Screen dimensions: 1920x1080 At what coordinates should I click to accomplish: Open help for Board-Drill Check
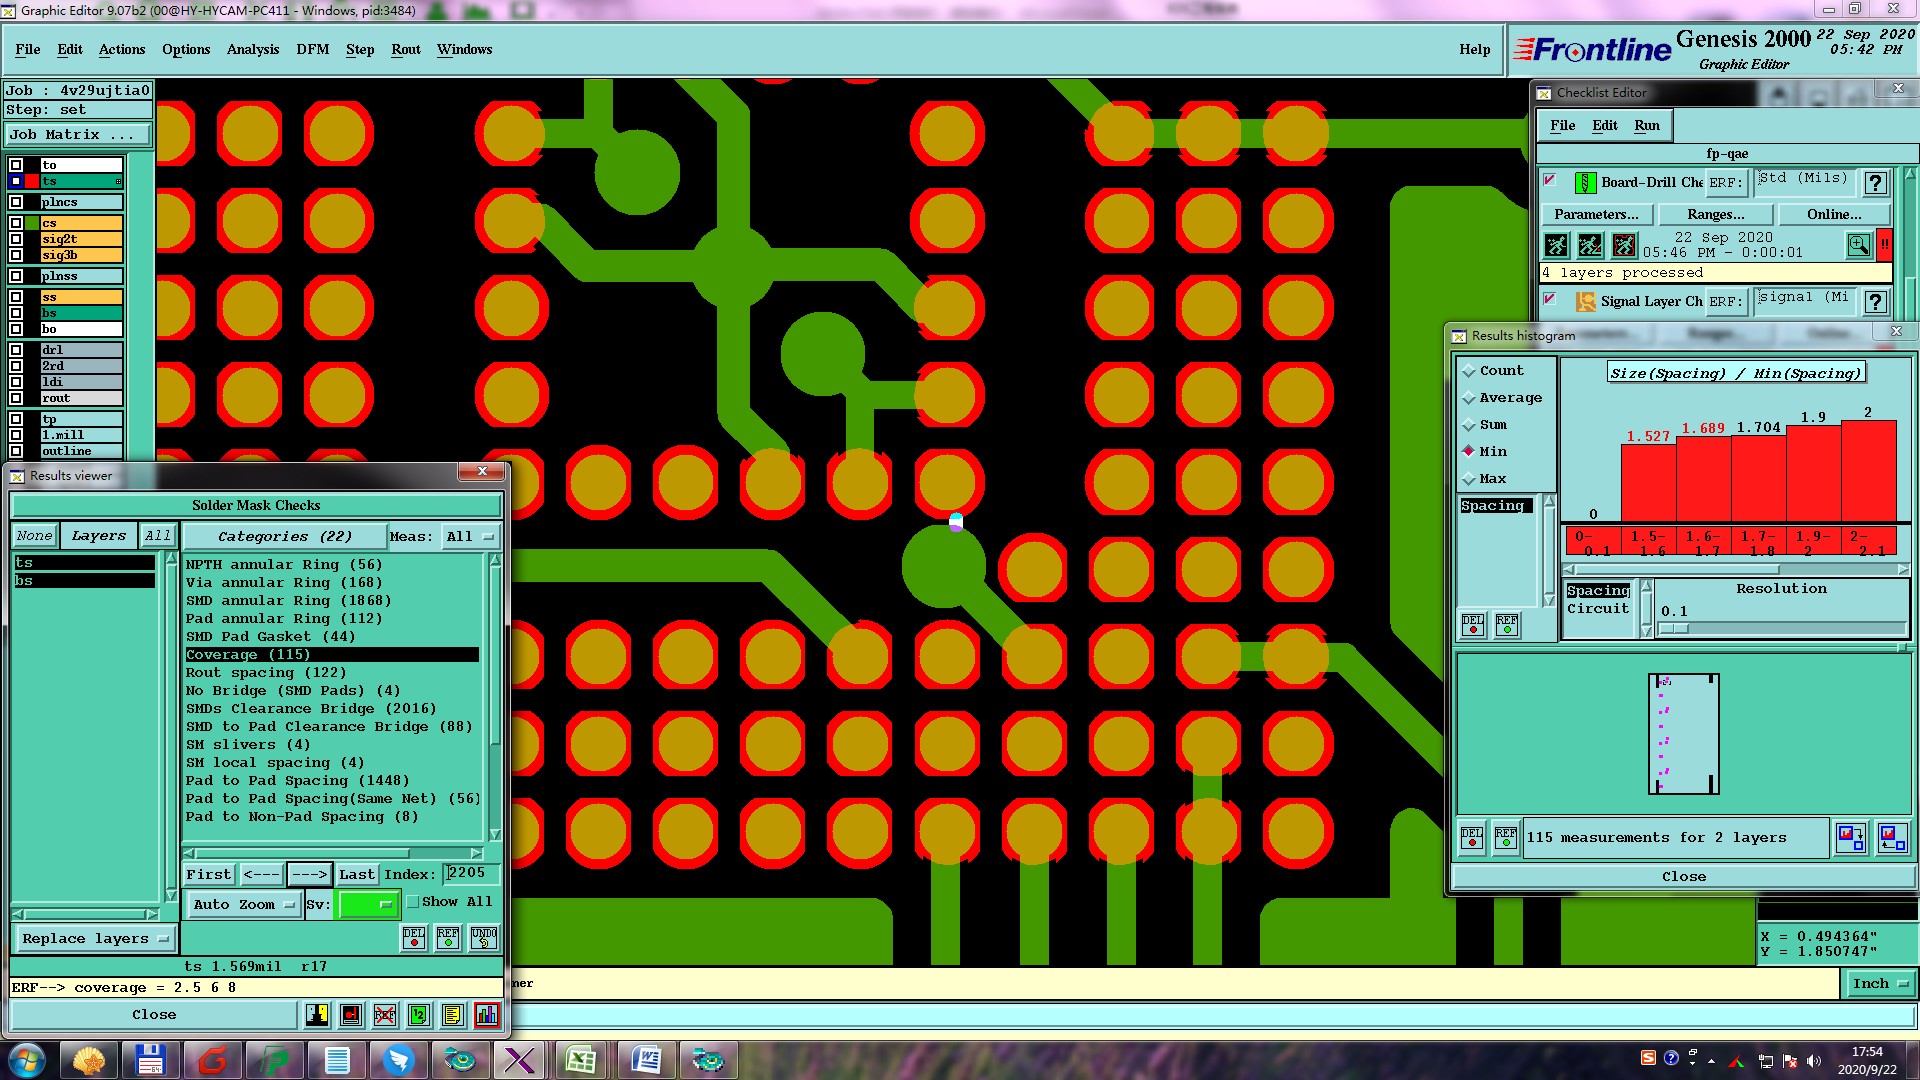pyautogui.click(x=1876, y=183)
